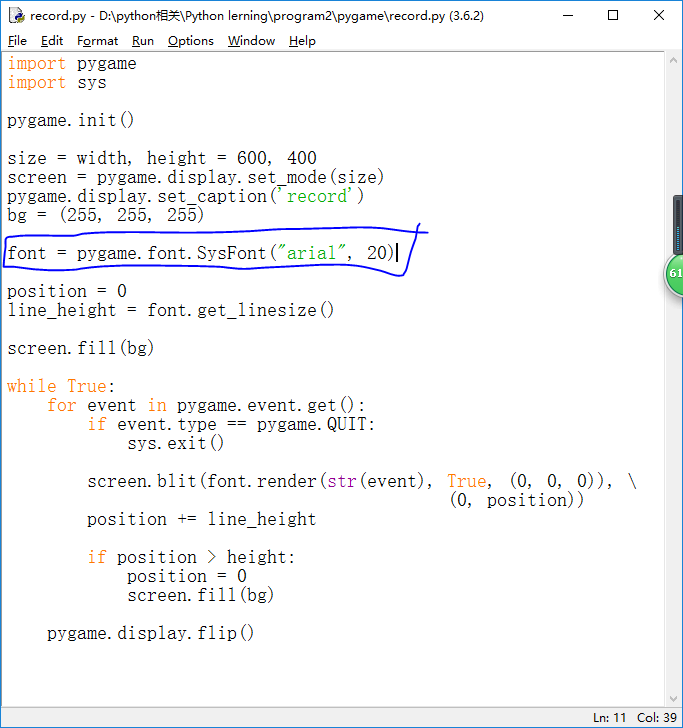Screen dimensions: 683x728
Task: Click the scrollbar down arrow
Action: (x=674, y=698)
